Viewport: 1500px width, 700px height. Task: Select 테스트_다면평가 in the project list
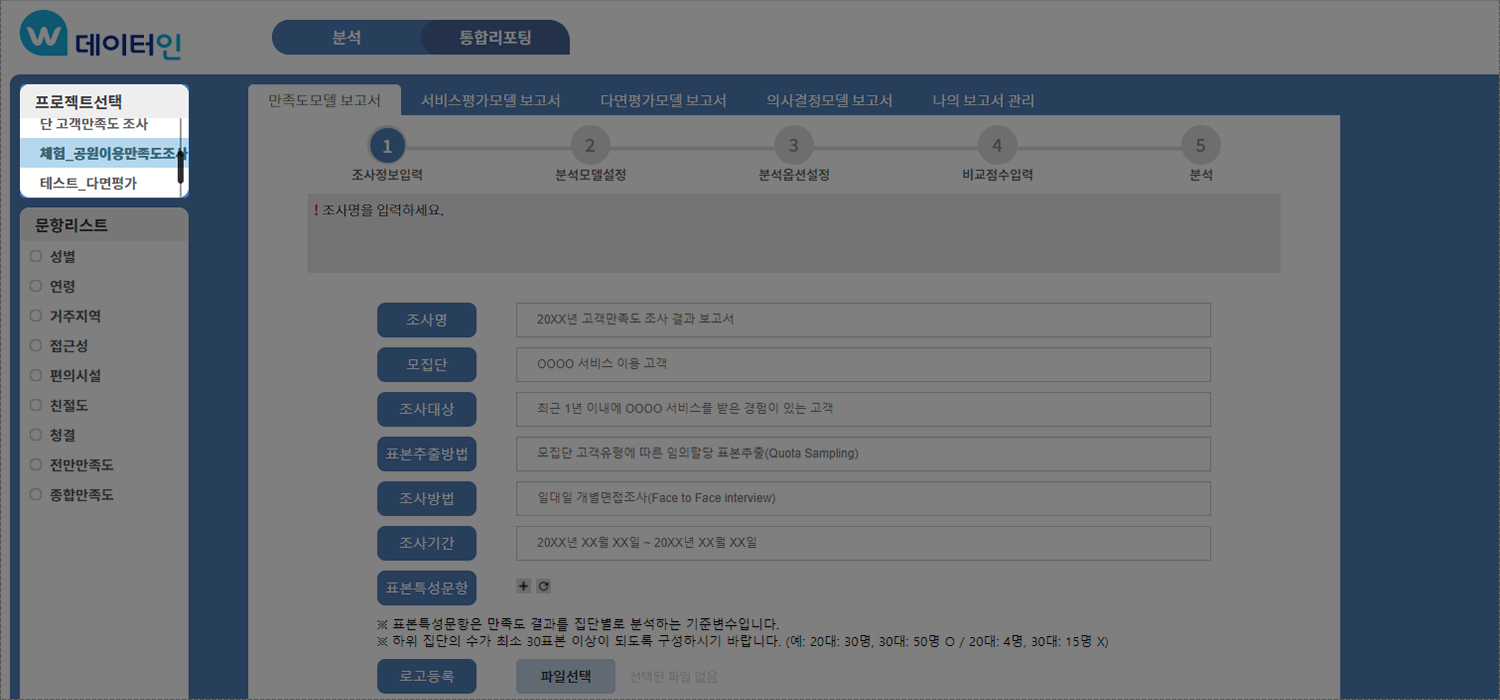point(88,183)
